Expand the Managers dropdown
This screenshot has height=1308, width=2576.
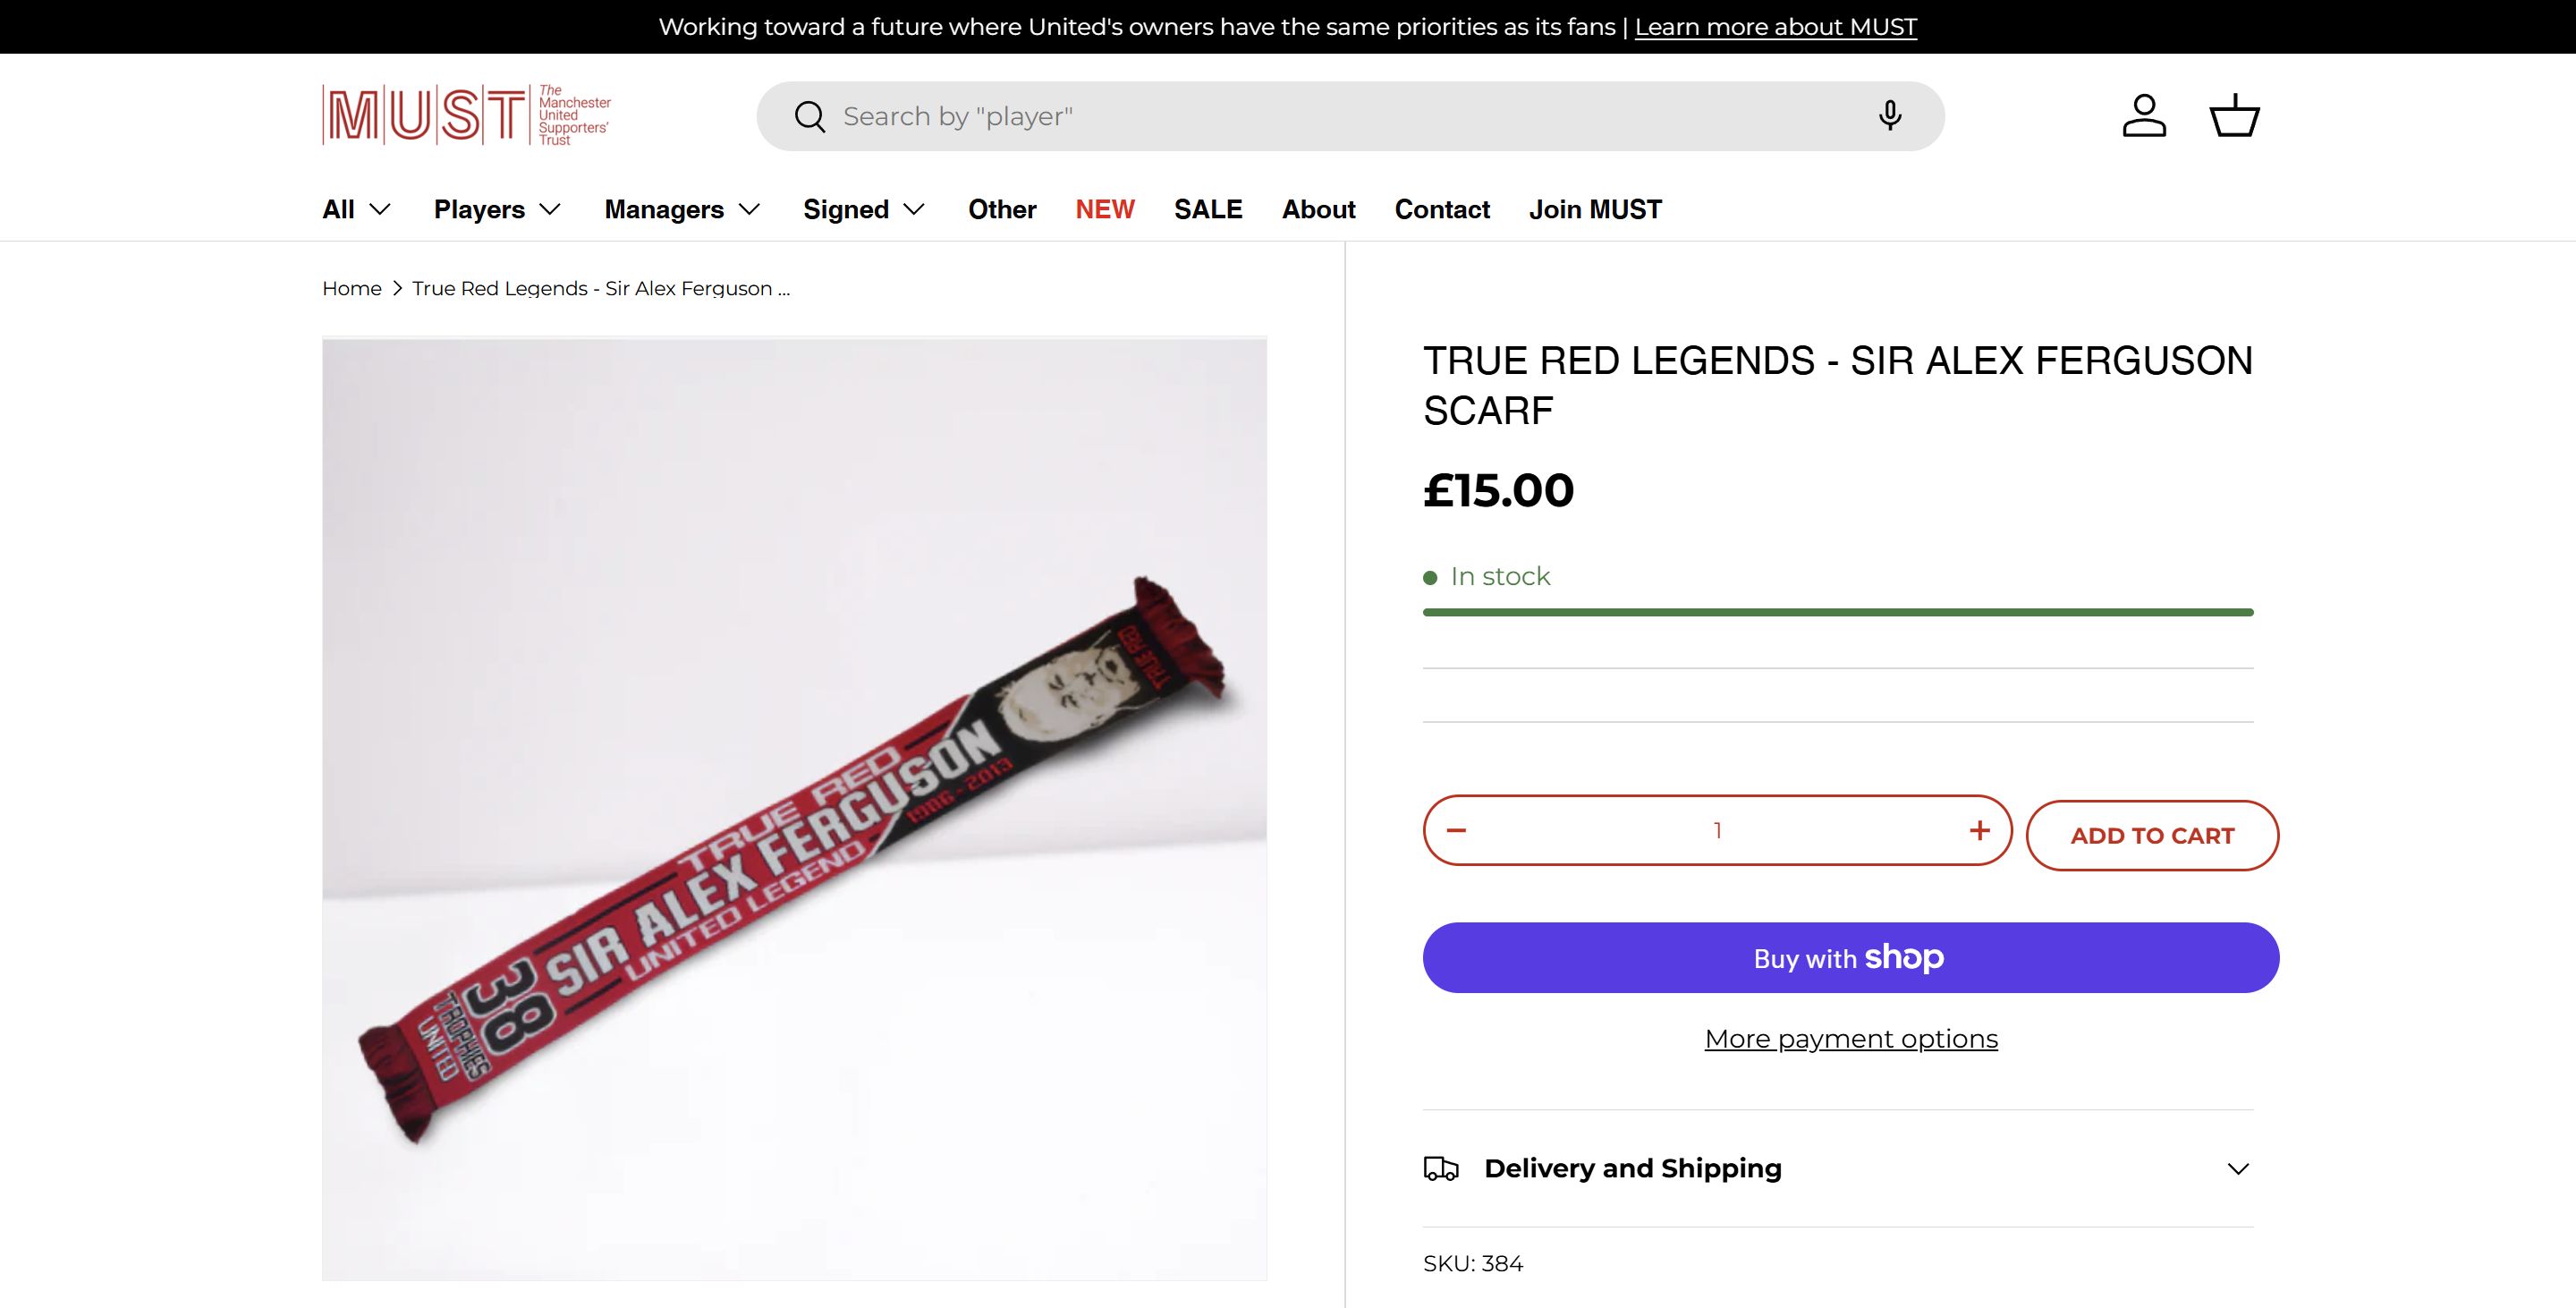click(x=682, y=209)
